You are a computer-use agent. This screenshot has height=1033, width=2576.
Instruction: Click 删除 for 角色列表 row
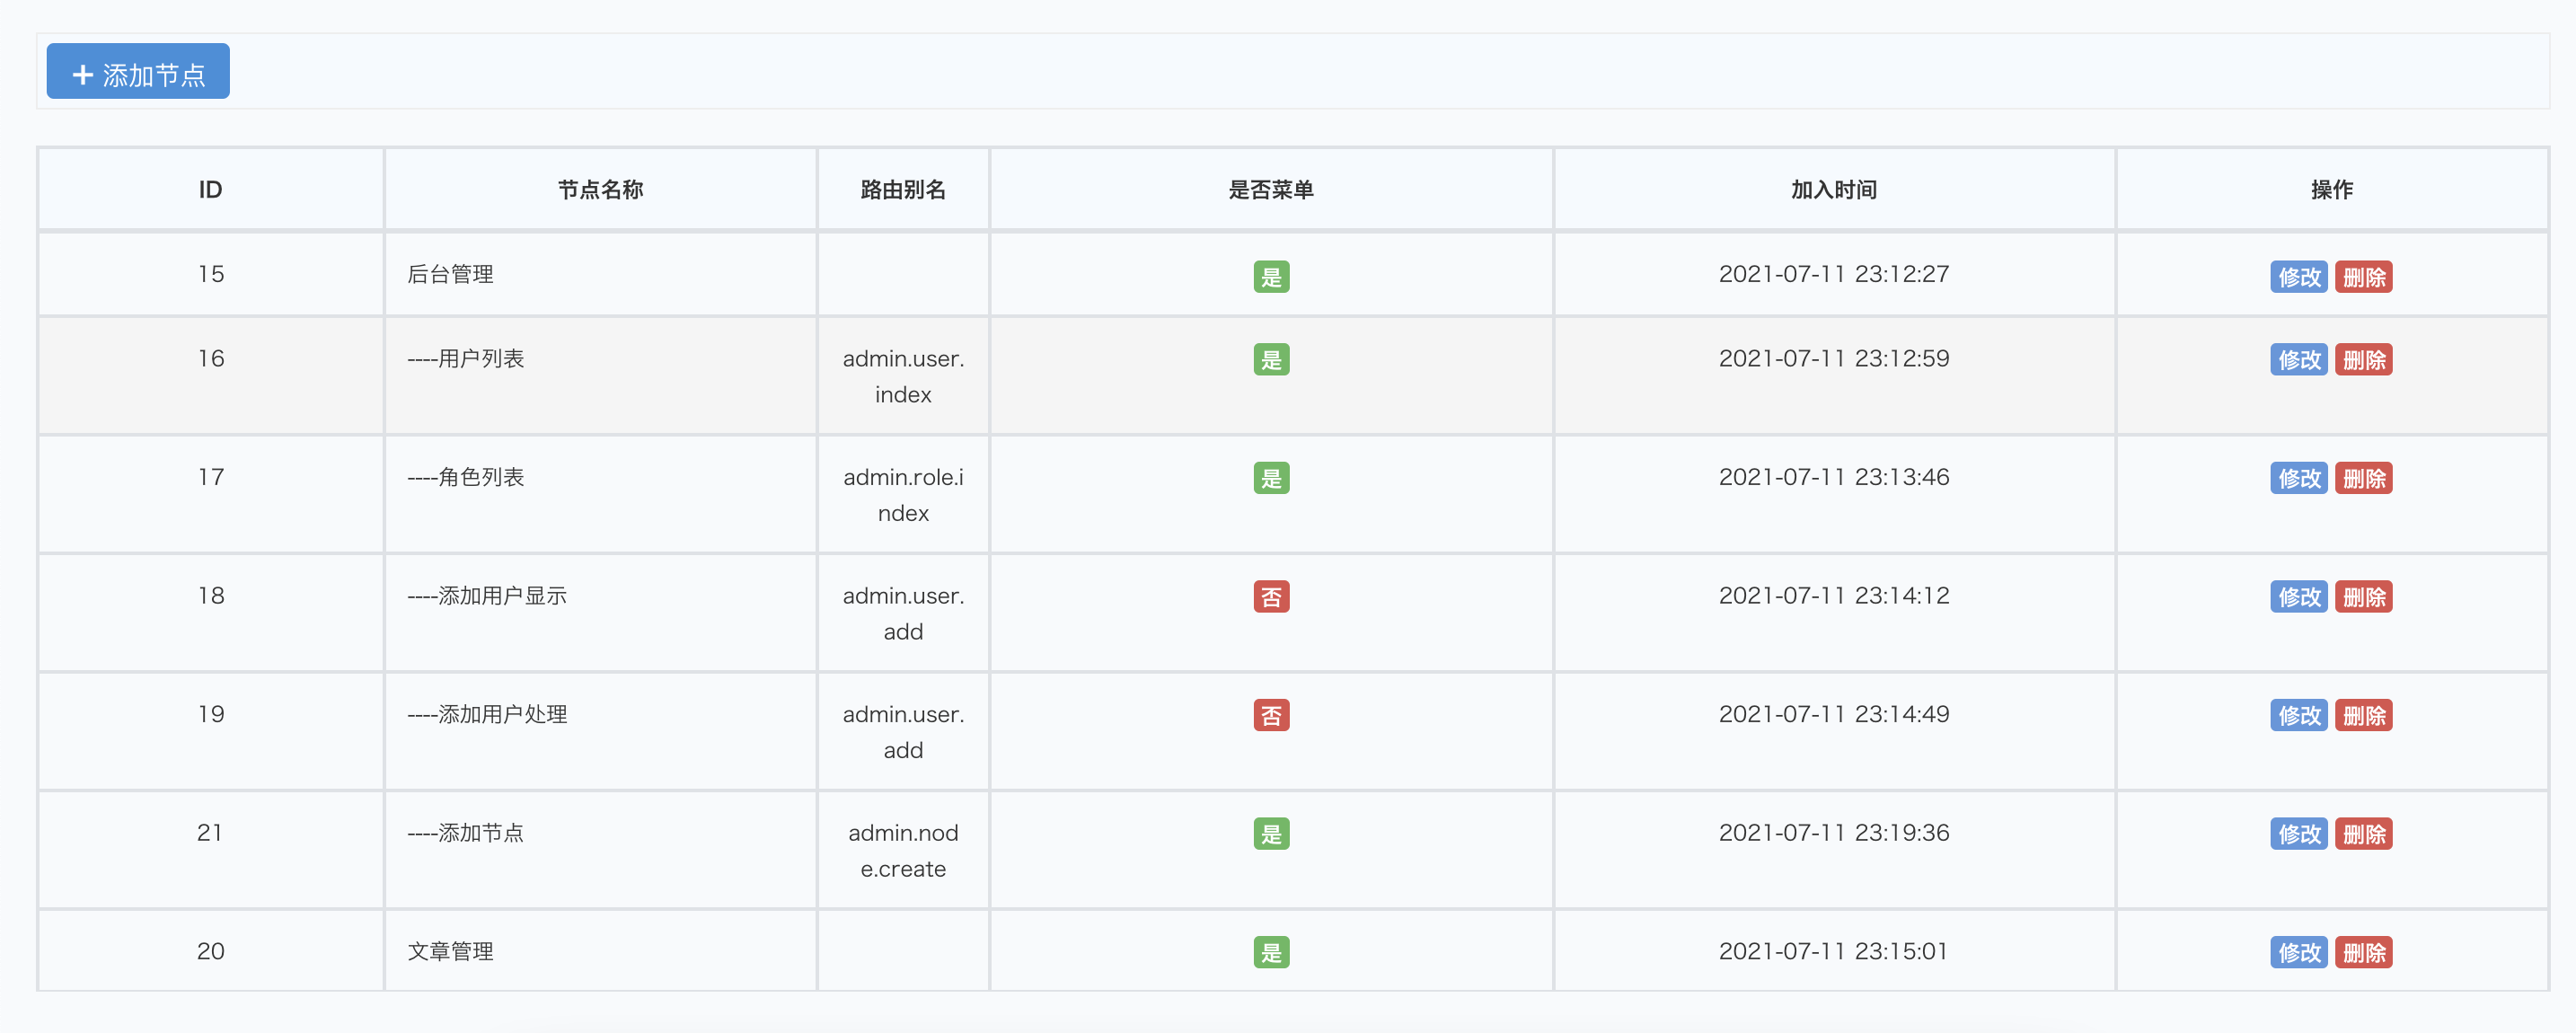(x=2363, y=479)
